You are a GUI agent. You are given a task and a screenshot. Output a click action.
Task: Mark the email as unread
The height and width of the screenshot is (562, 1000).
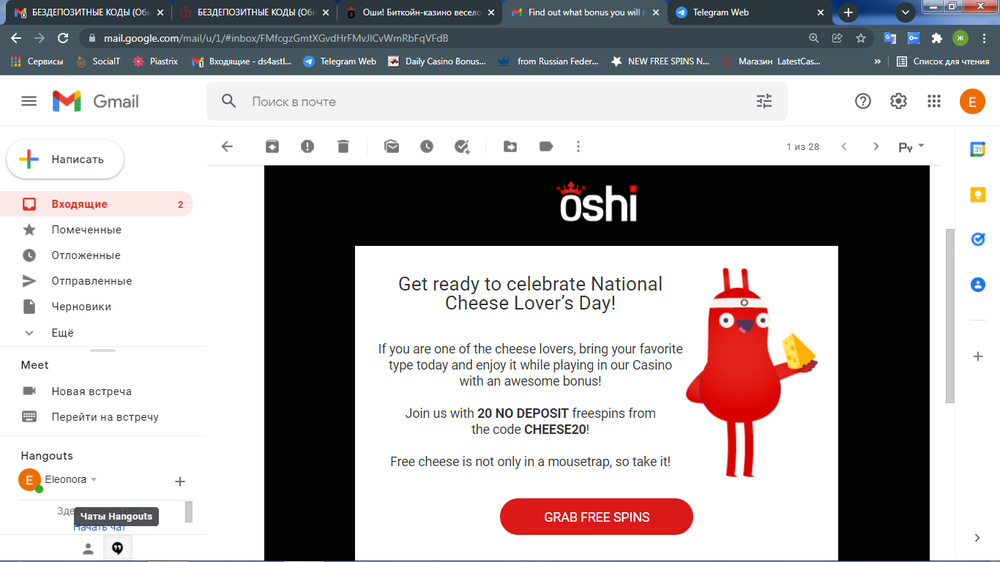391,147
